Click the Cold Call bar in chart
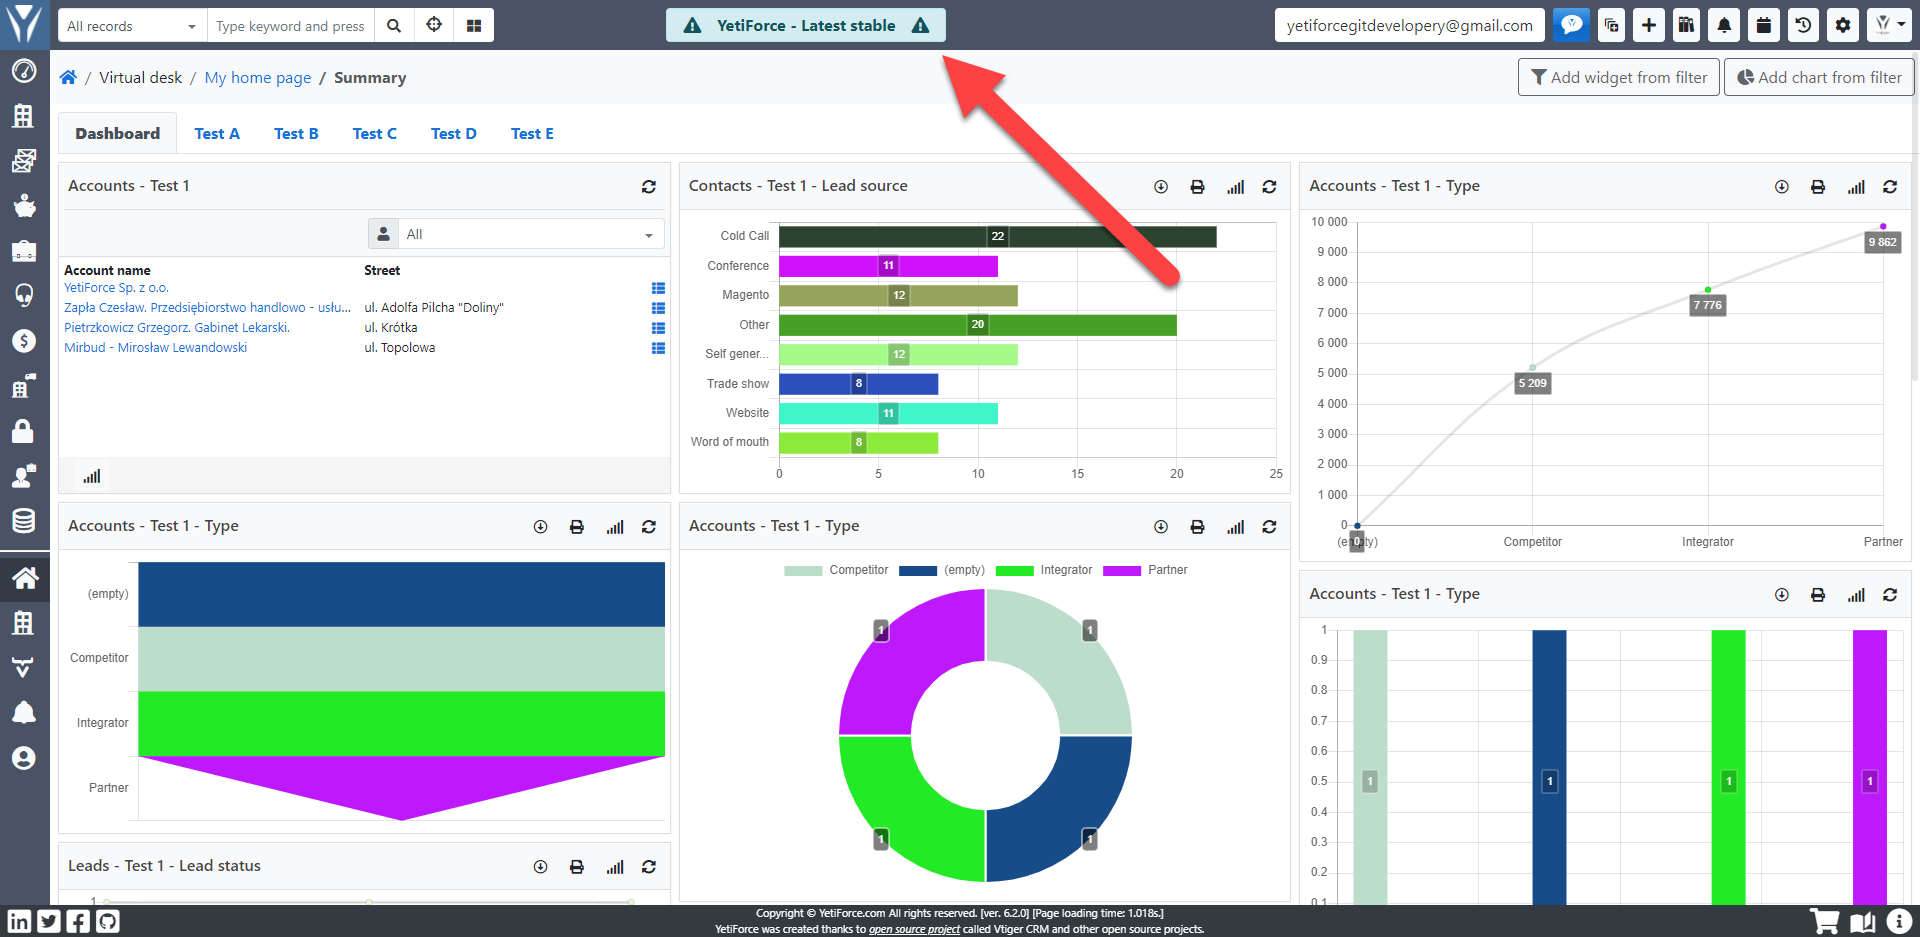The height and width of the screenshot is (937, 1920). pos(998,237)
